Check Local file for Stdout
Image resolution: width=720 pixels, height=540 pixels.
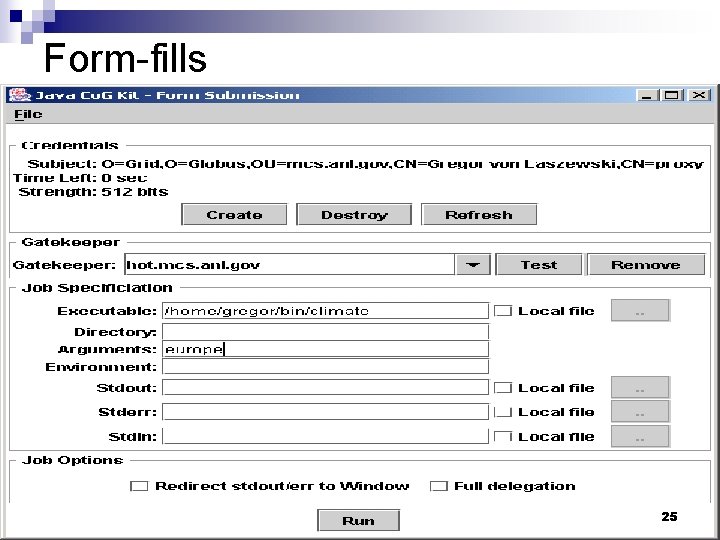[503, 388]
